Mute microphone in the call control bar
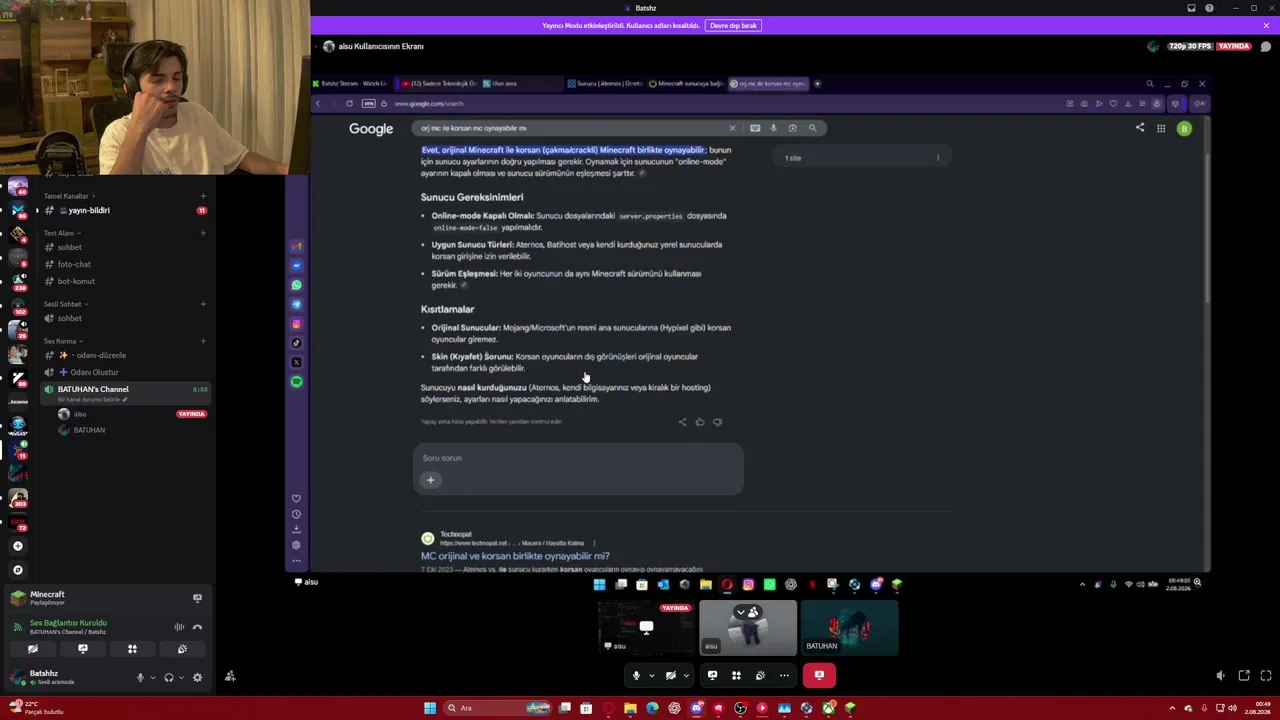This screenshot has width=1280, height=720. [636, 676]
